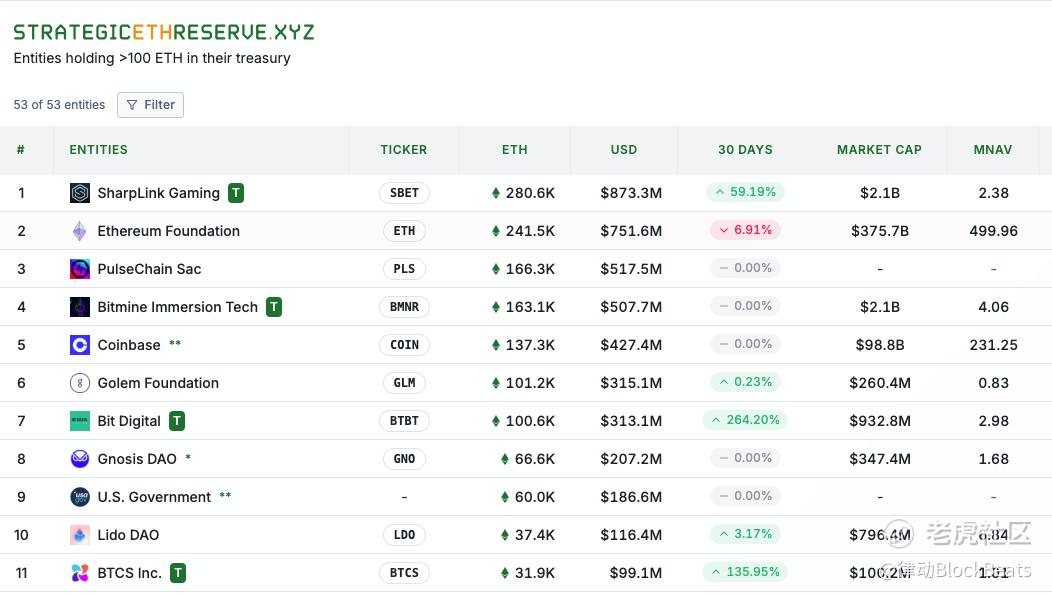1052x595 pixels.
Task: Click the STRATEGICETHRESERVE.XYZ site logo
Action: click(x=164, y=32)
